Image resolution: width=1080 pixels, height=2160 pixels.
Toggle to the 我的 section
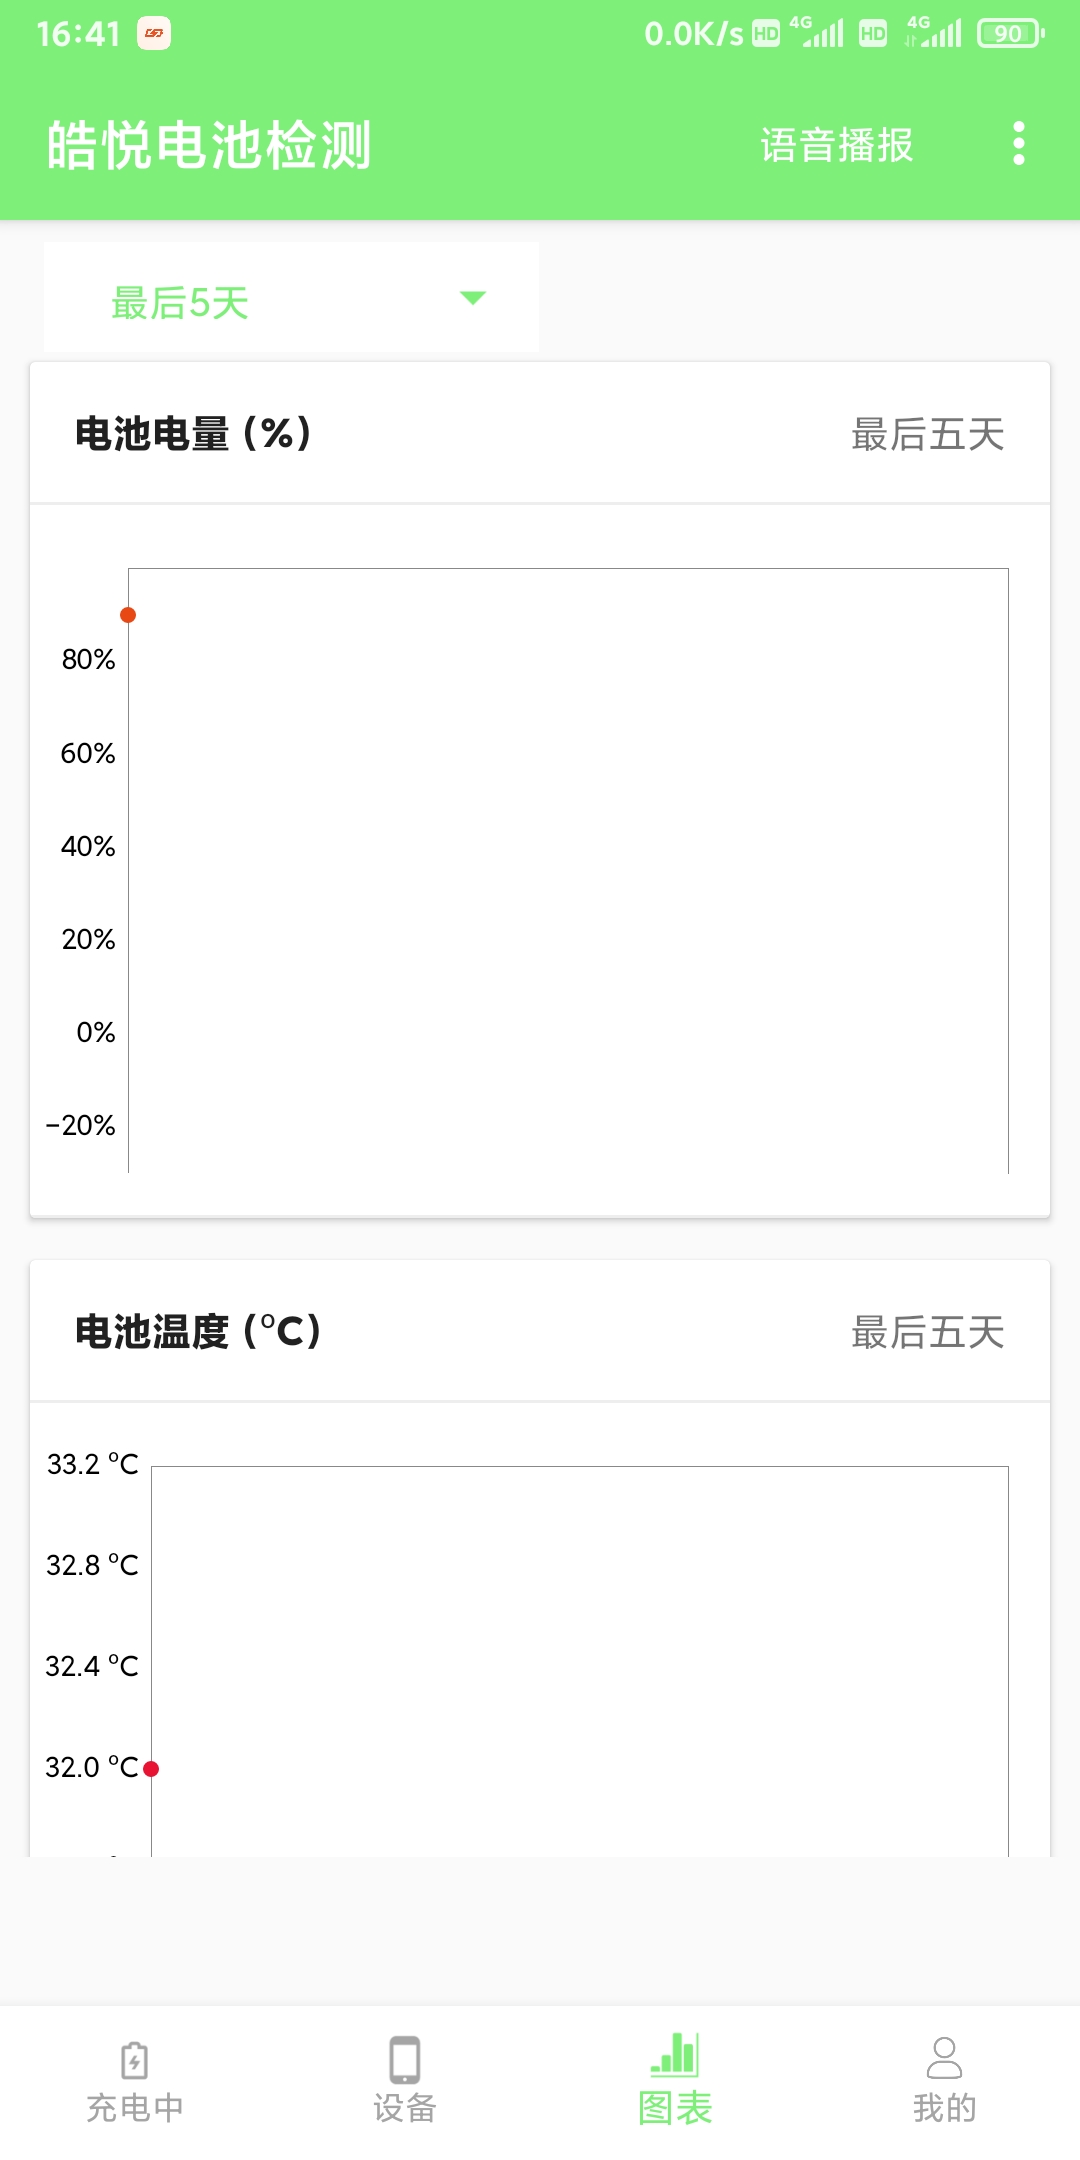[945, 2085]
